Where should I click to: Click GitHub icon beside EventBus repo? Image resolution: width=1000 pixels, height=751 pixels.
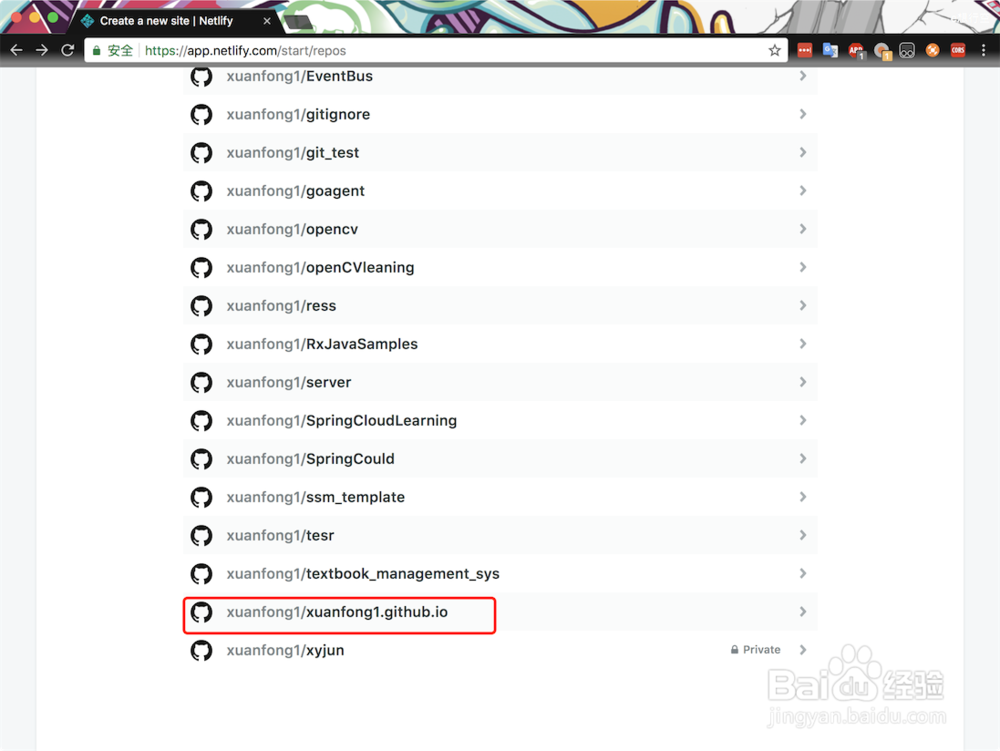(202, 77)
